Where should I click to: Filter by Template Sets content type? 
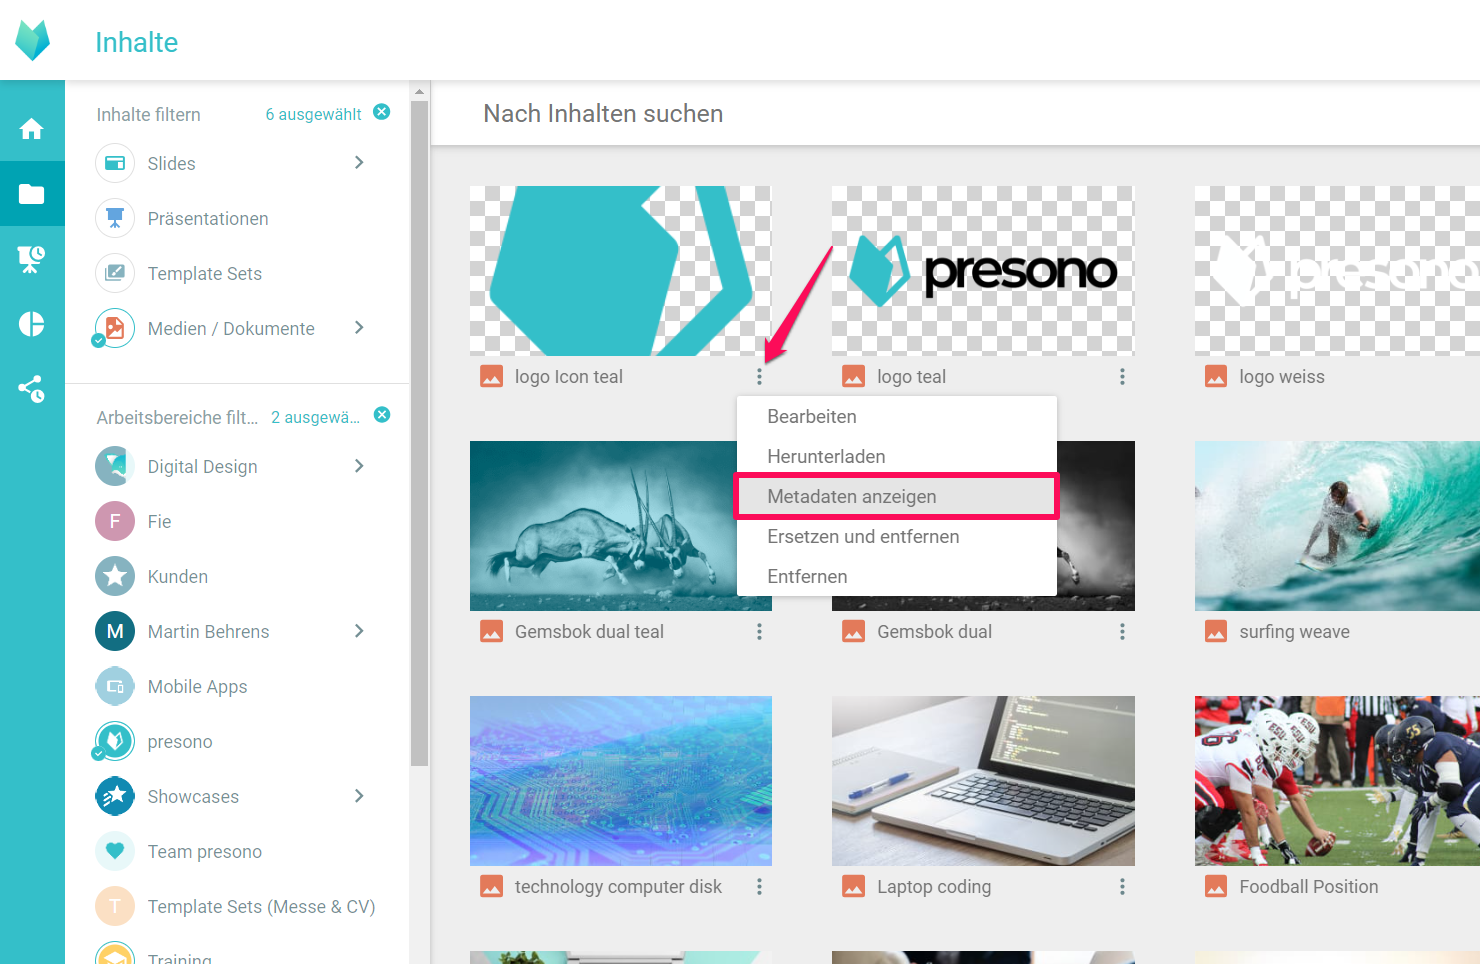click(204, 273)
